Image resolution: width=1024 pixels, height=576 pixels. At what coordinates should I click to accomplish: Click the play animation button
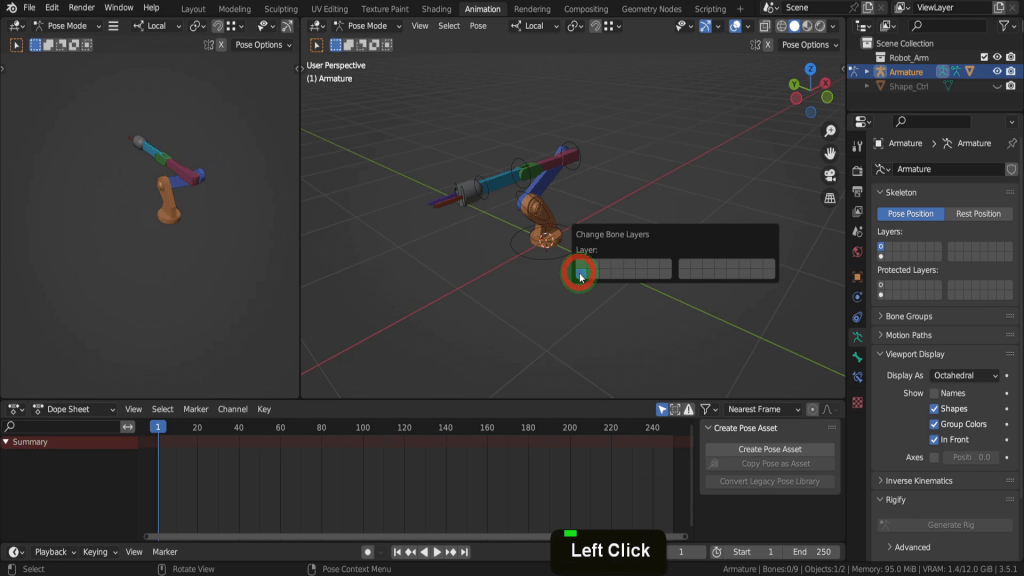click(x=437, y=552)
